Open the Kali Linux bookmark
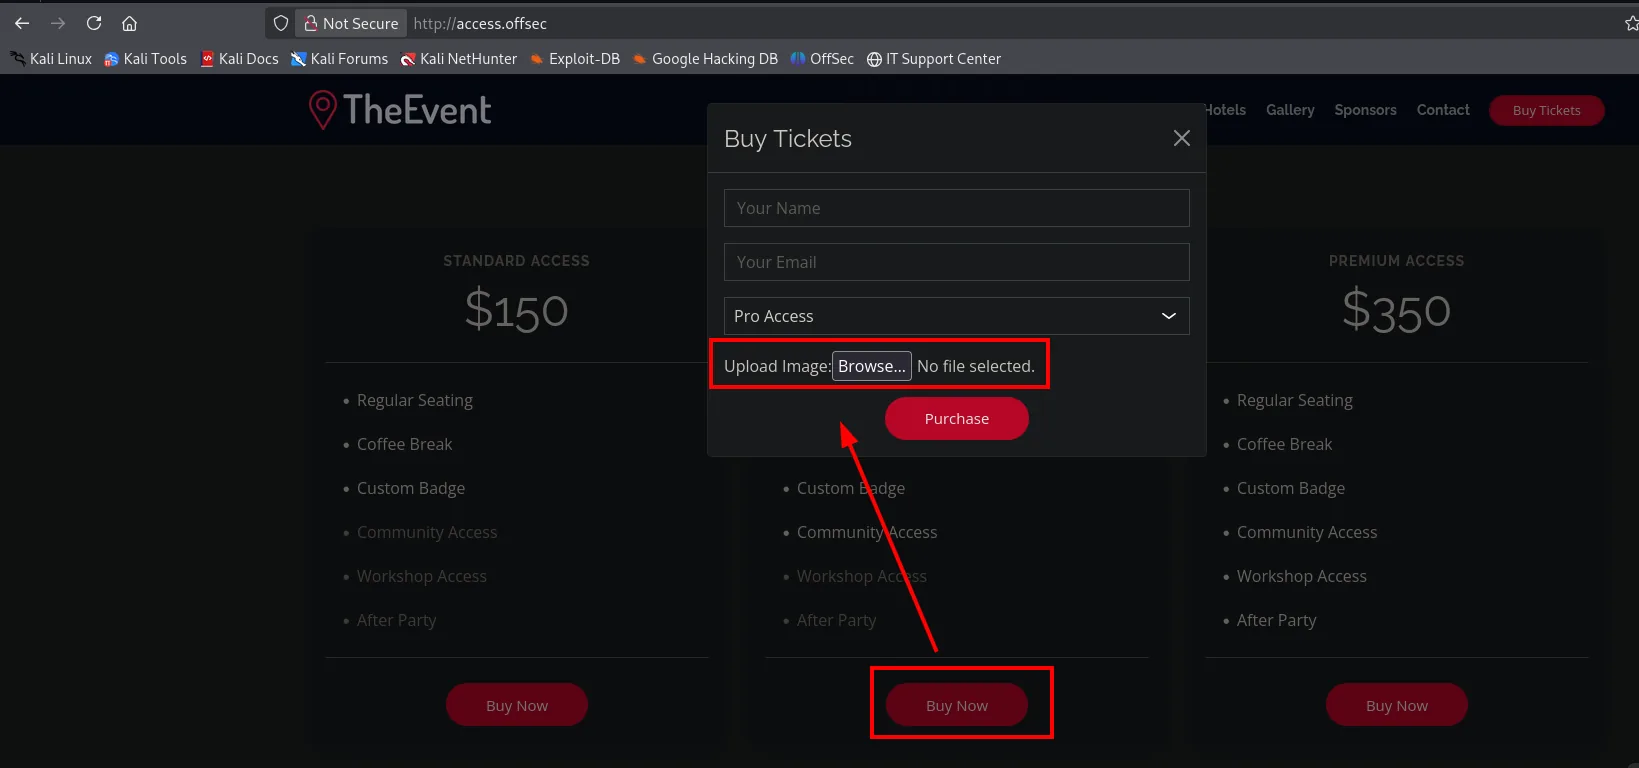 coord(51,59)
